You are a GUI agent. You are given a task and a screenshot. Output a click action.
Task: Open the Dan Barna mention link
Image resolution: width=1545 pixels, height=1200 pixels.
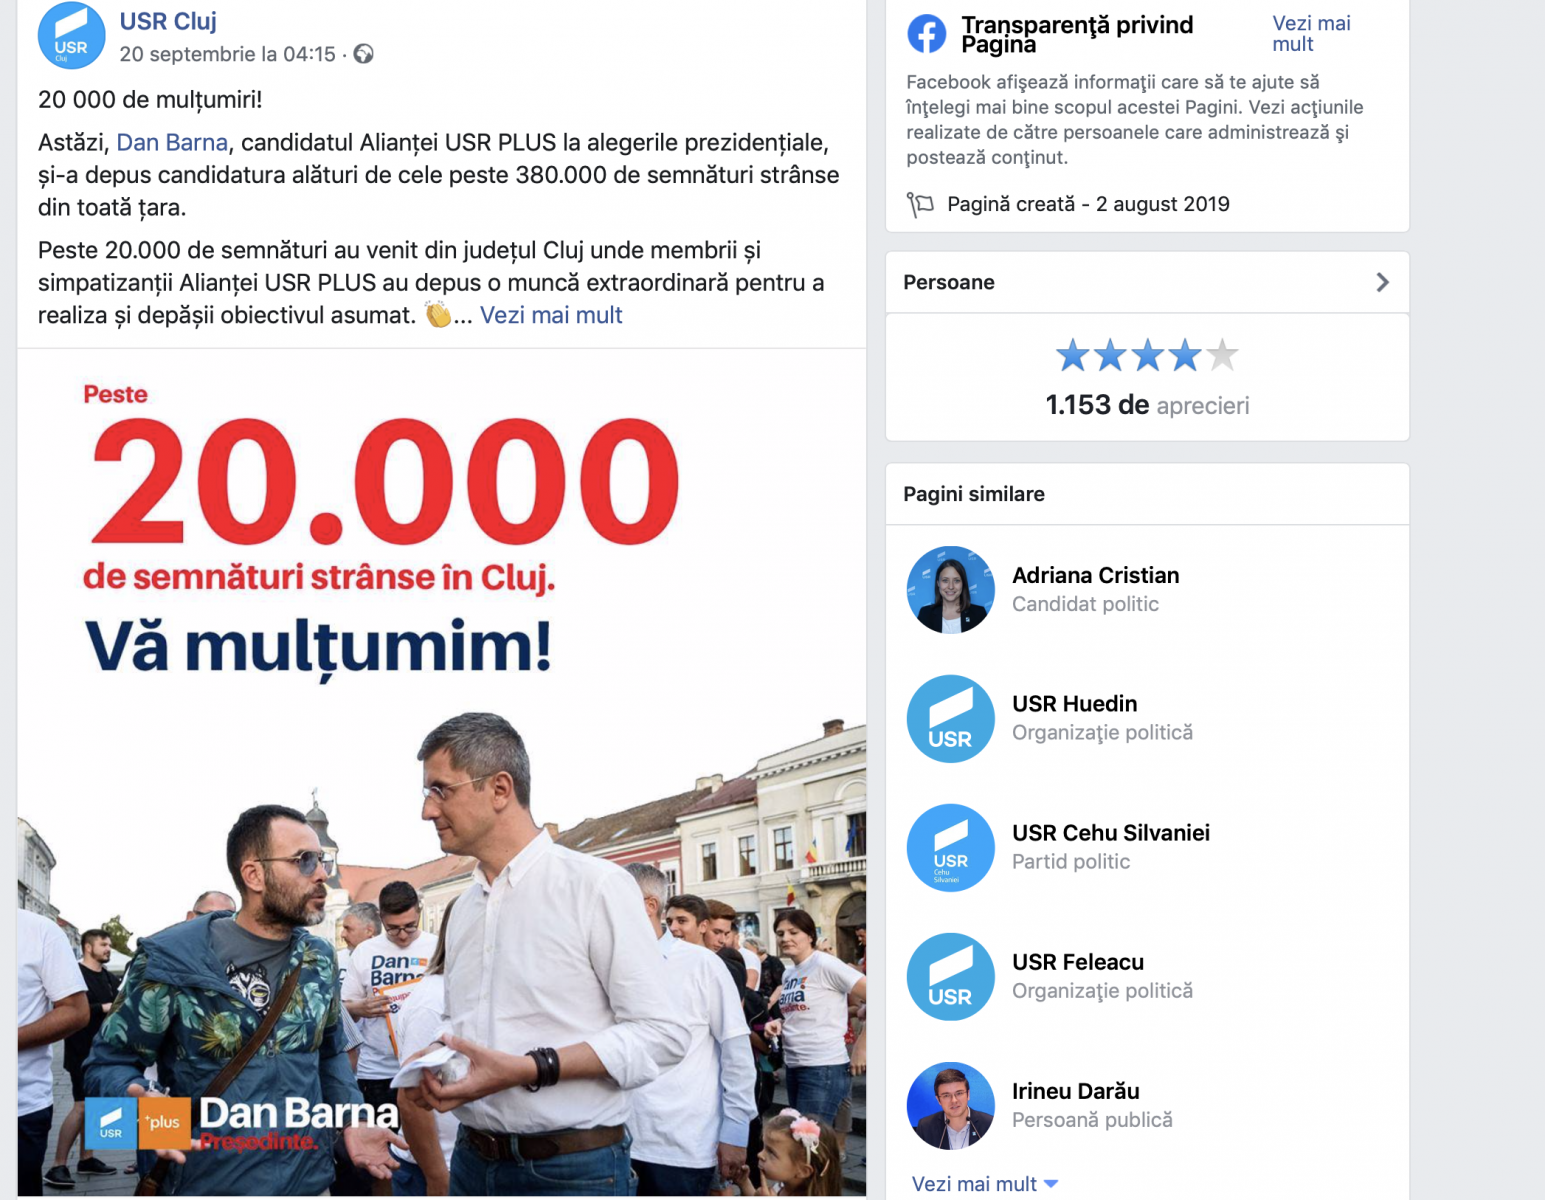172,143
